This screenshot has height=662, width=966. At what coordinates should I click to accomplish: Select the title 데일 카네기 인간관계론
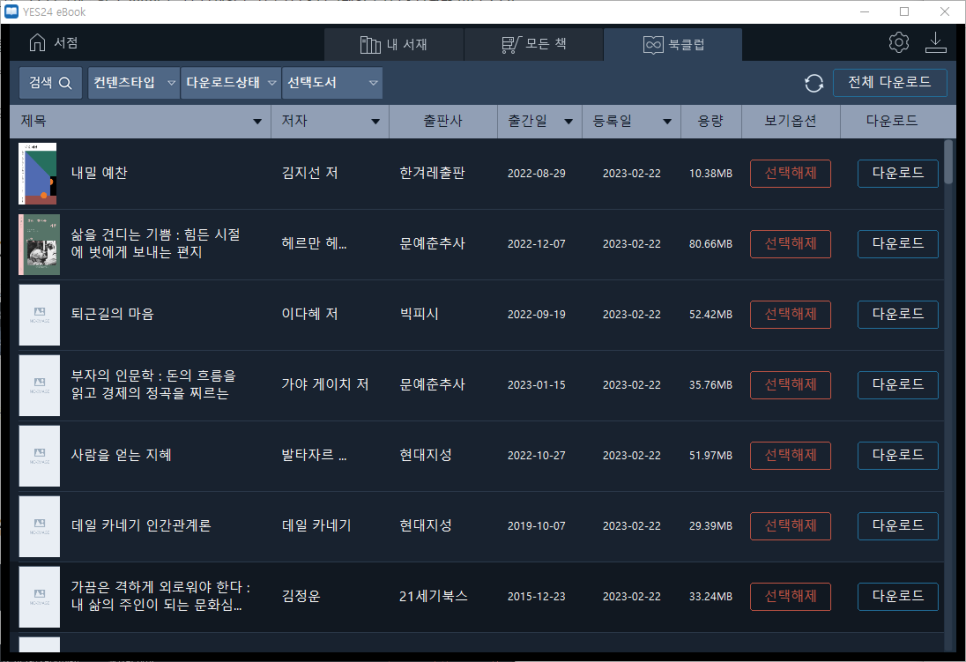coord(141,526)
